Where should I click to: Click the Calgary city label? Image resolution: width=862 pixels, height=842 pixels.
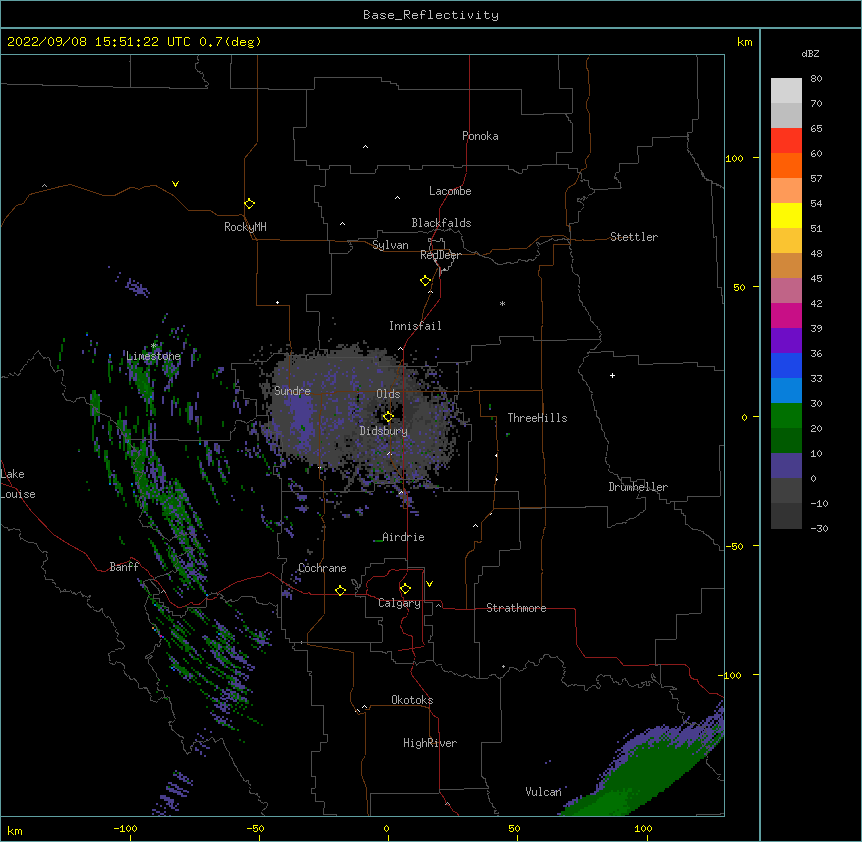click(399, 603)
